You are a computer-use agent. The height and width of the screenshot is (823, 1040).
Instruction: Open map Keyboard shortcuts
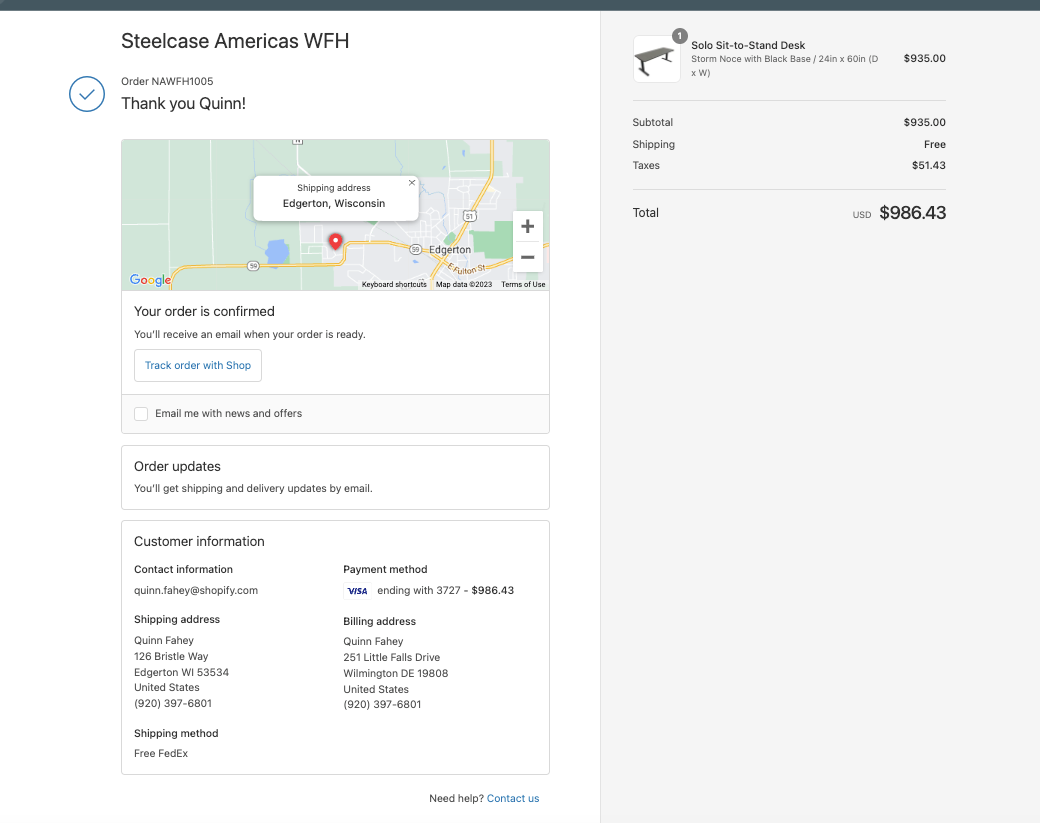pos(394,285)
